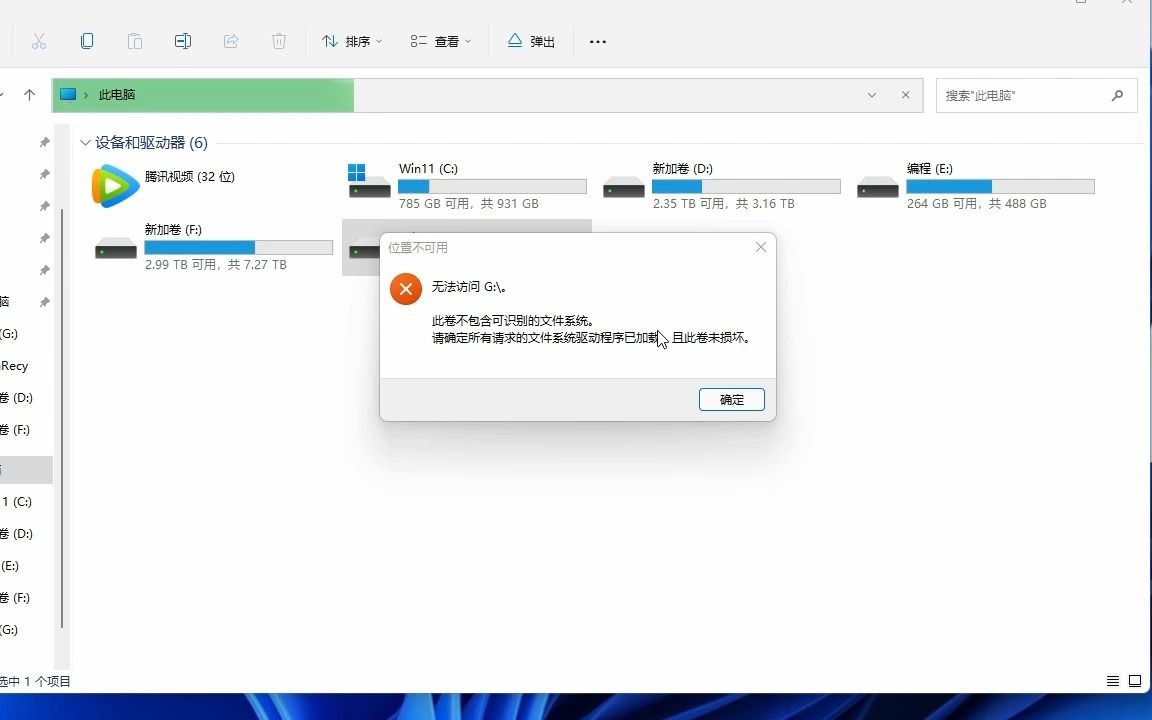Switch to large thumbnails view in the status bar

(x=1136, y=681)
